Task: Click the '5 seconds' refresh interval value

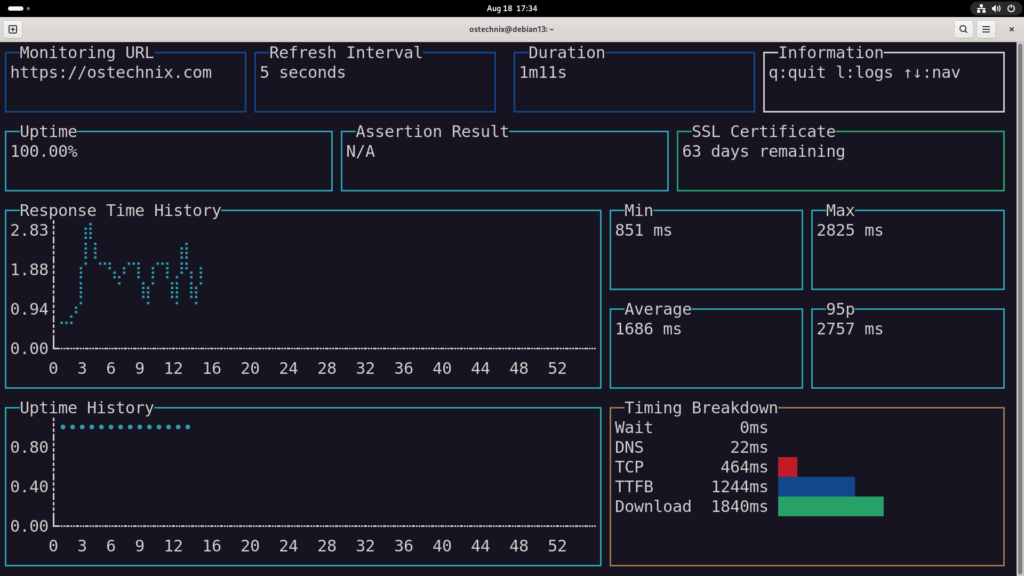Action: click(302, 72)
